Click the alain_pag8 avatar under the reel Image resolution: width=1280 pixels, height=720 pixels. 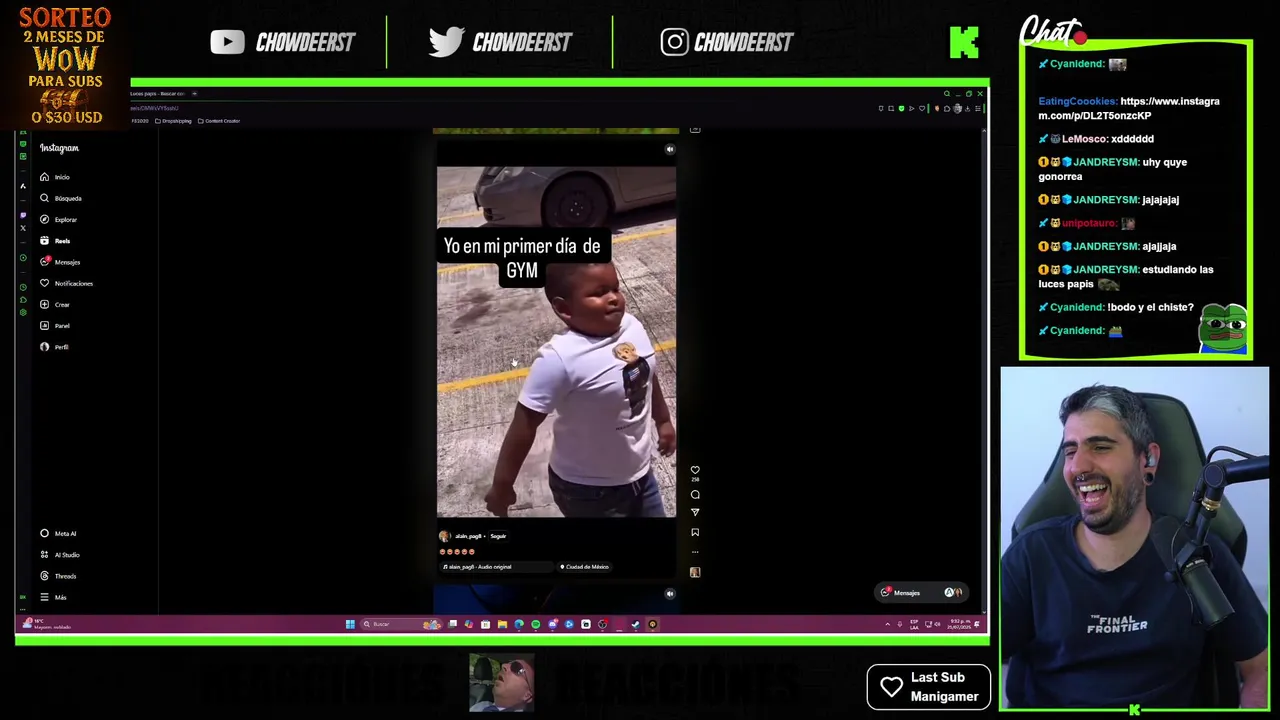tap(444, 536)
